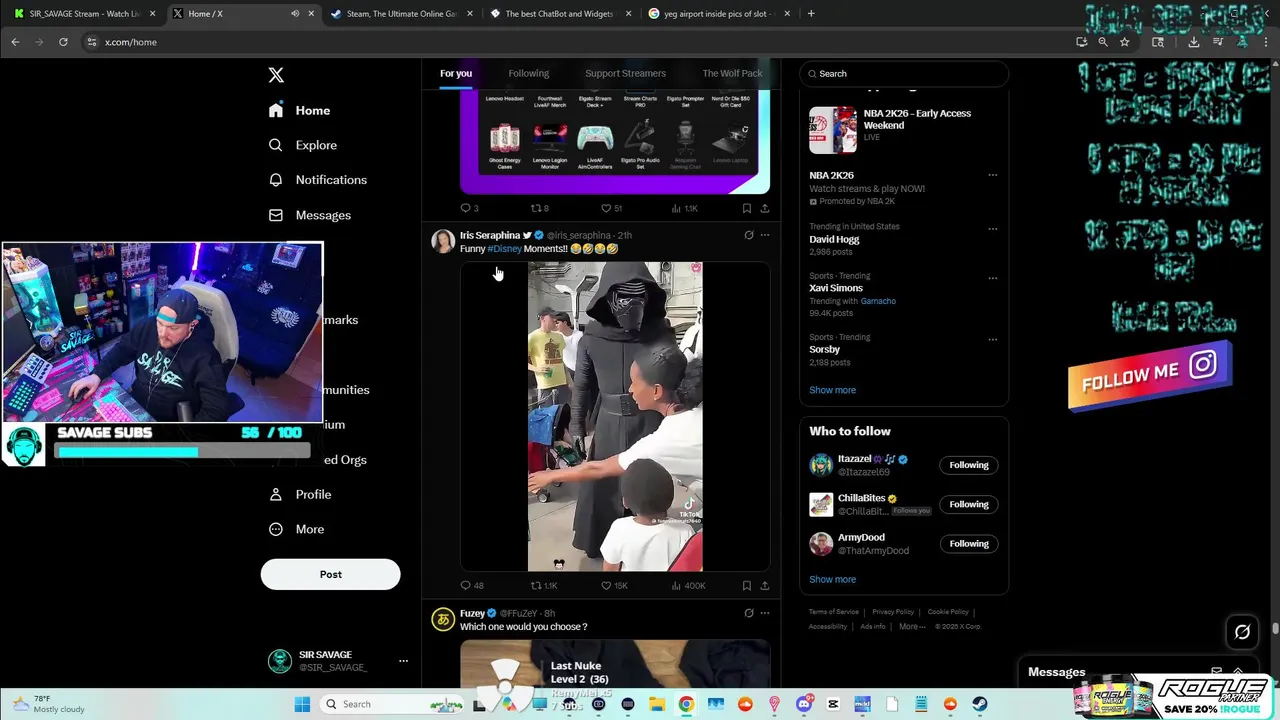Reply to the post with 3 replies

[x=469, y=208]
